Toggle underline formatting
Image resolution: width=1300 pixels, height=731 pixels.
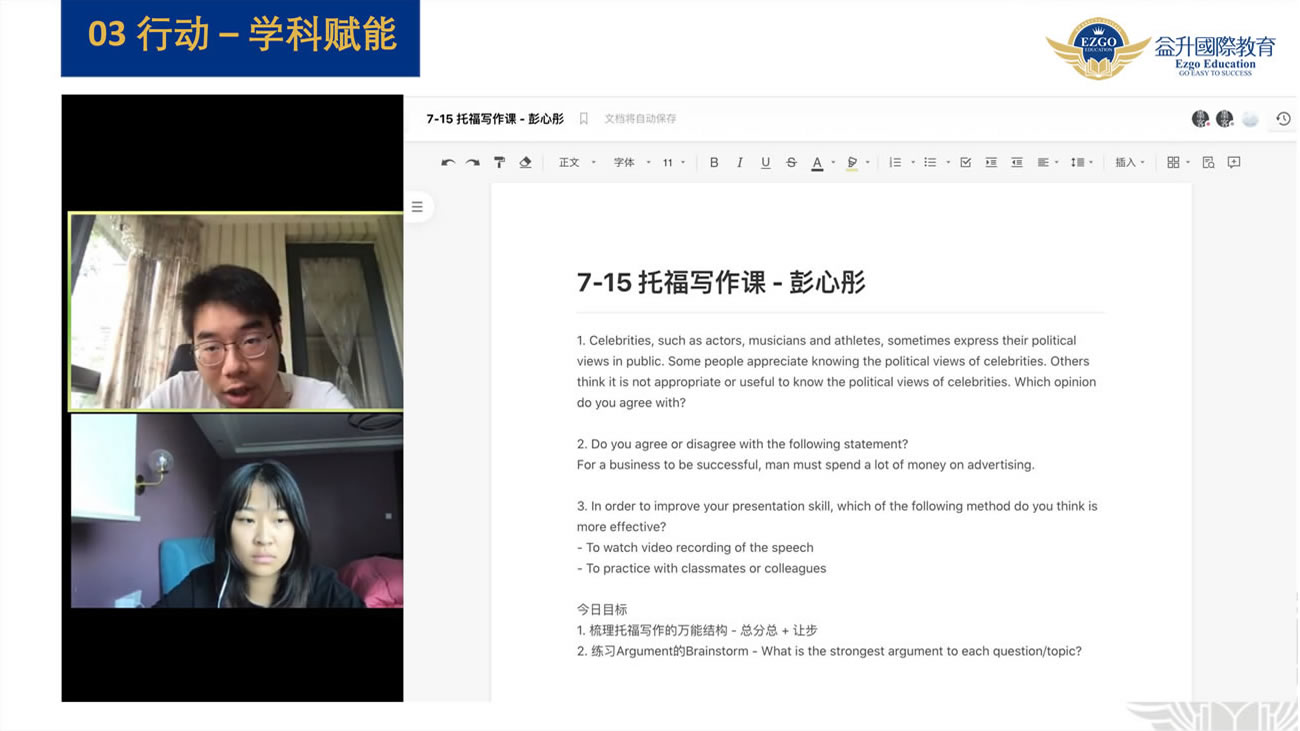766,162
